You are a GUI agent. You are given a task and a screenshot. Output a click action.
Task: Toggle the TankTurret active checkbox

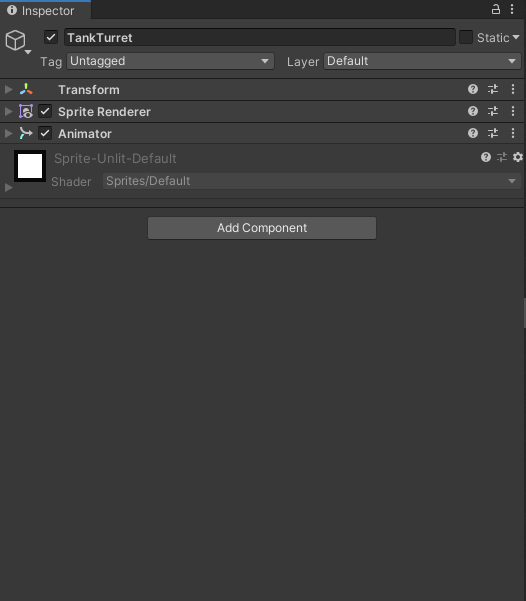[x=51, y=37]
